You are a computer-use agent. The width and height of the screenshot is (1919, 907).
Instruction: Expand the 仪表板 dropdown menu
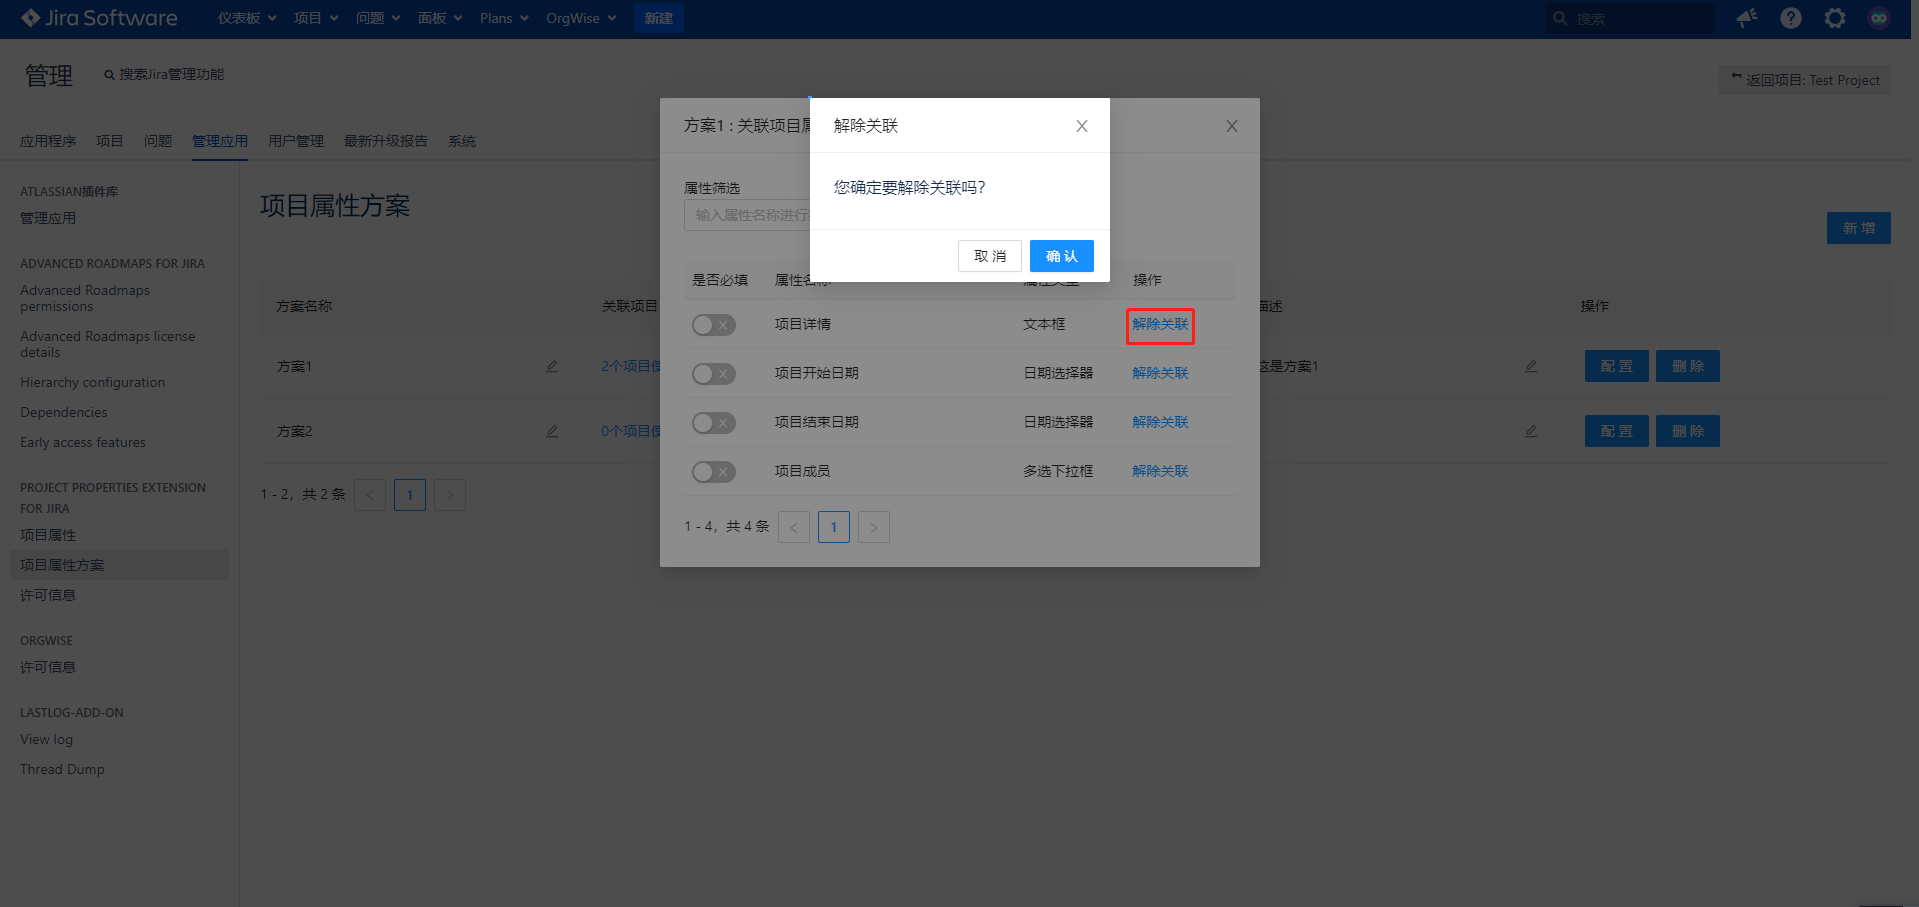tap(247, 18)
